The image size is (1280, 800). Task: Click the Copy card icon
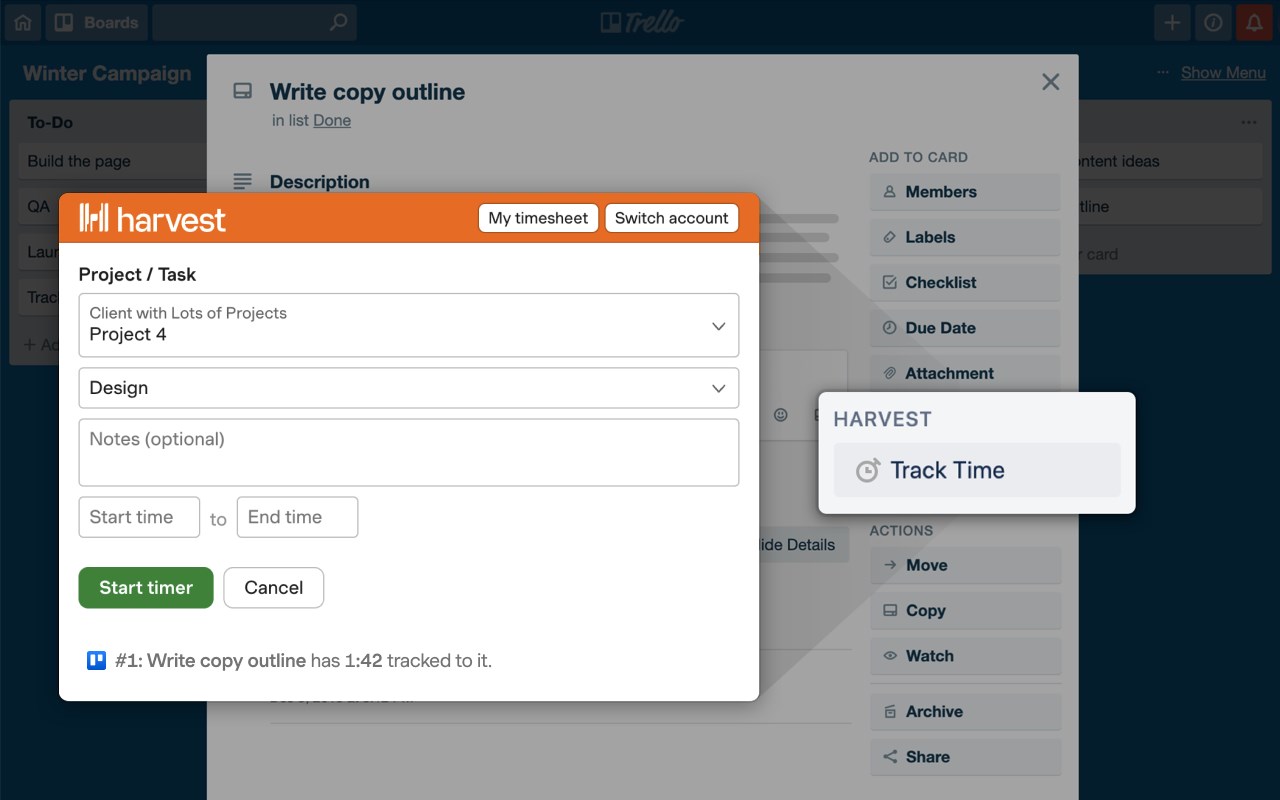[890, 610]
